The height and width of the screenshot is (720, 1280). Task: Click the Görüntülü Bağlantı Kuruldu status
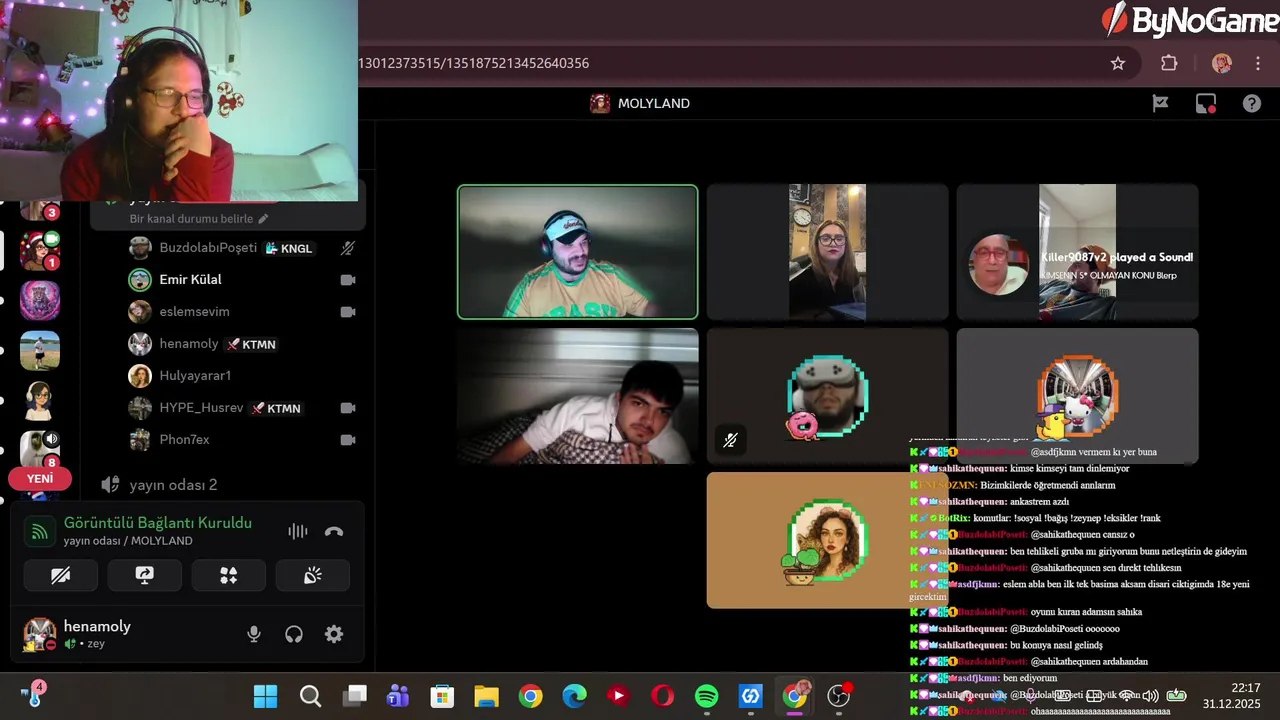[158, 523]
